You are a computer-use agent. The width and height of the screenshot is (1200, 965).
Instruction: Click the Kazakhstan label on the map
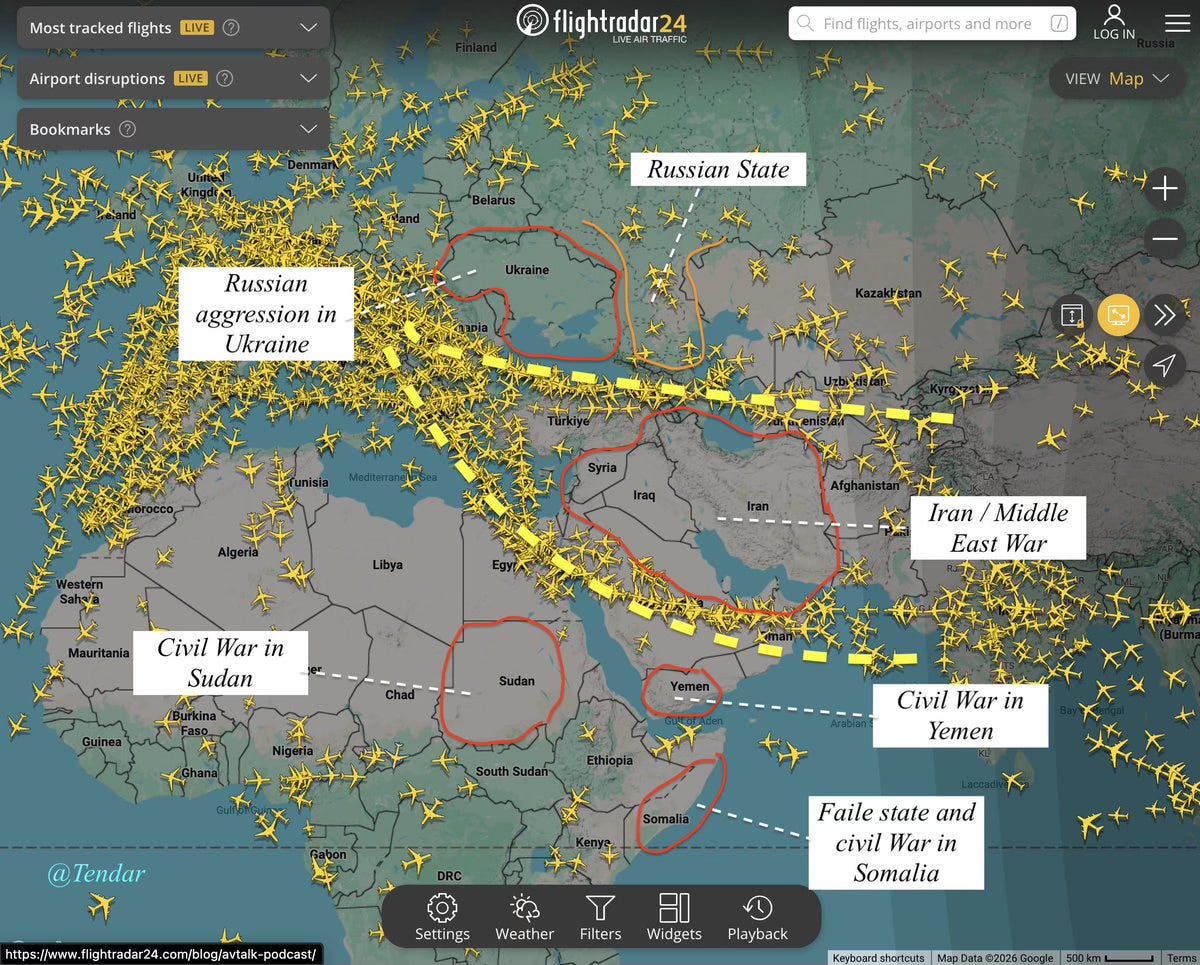888,293
